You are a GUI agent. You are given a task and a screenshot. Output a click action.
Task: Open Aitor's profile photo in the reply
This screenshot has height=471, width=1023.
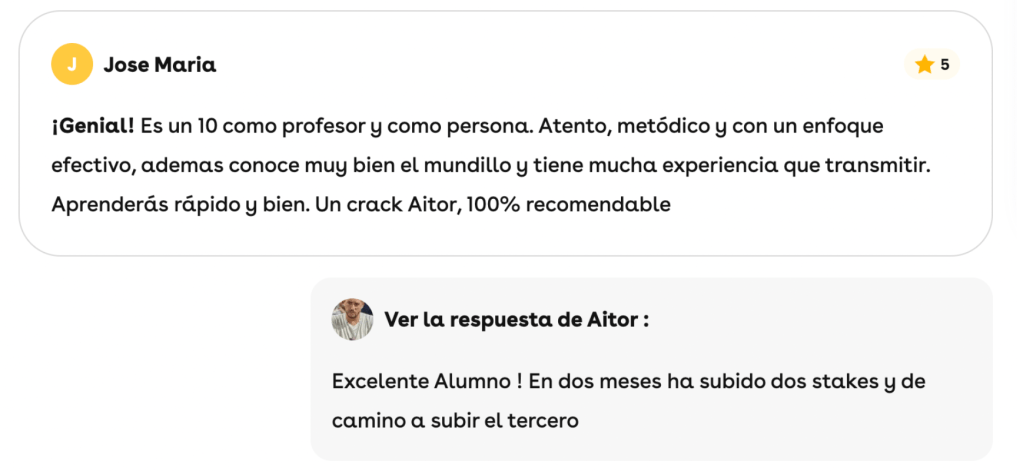click(352, 320)
